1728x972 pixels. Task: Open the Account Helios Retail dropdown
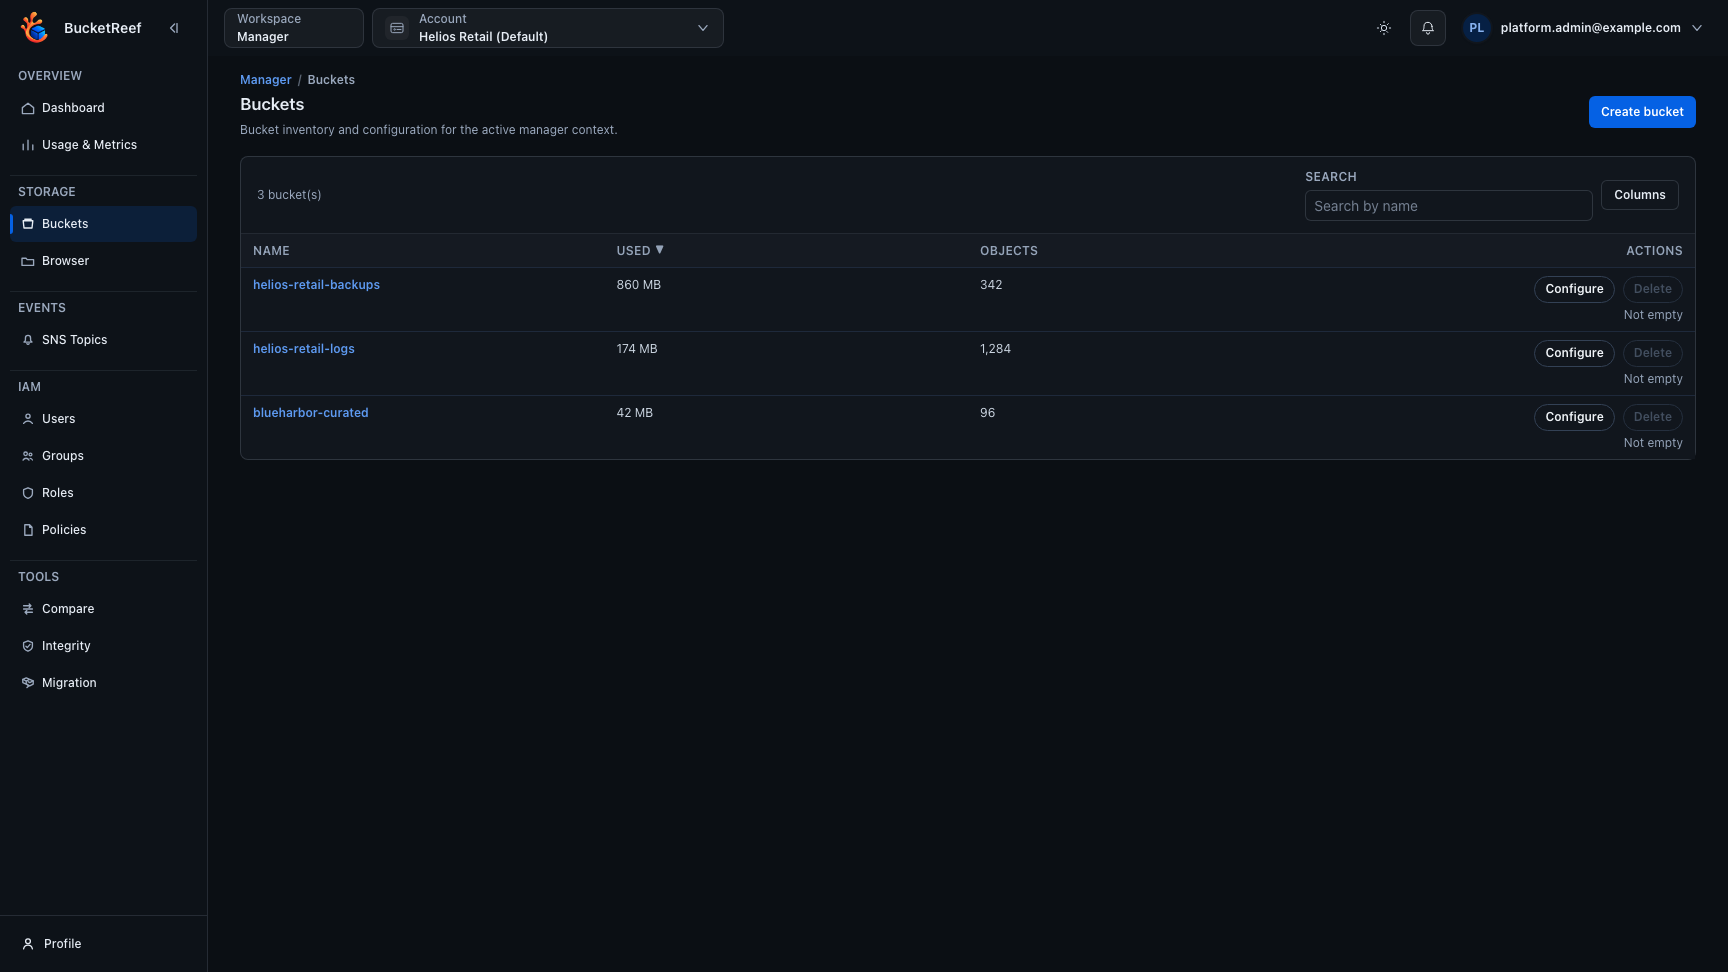[548, 28]
